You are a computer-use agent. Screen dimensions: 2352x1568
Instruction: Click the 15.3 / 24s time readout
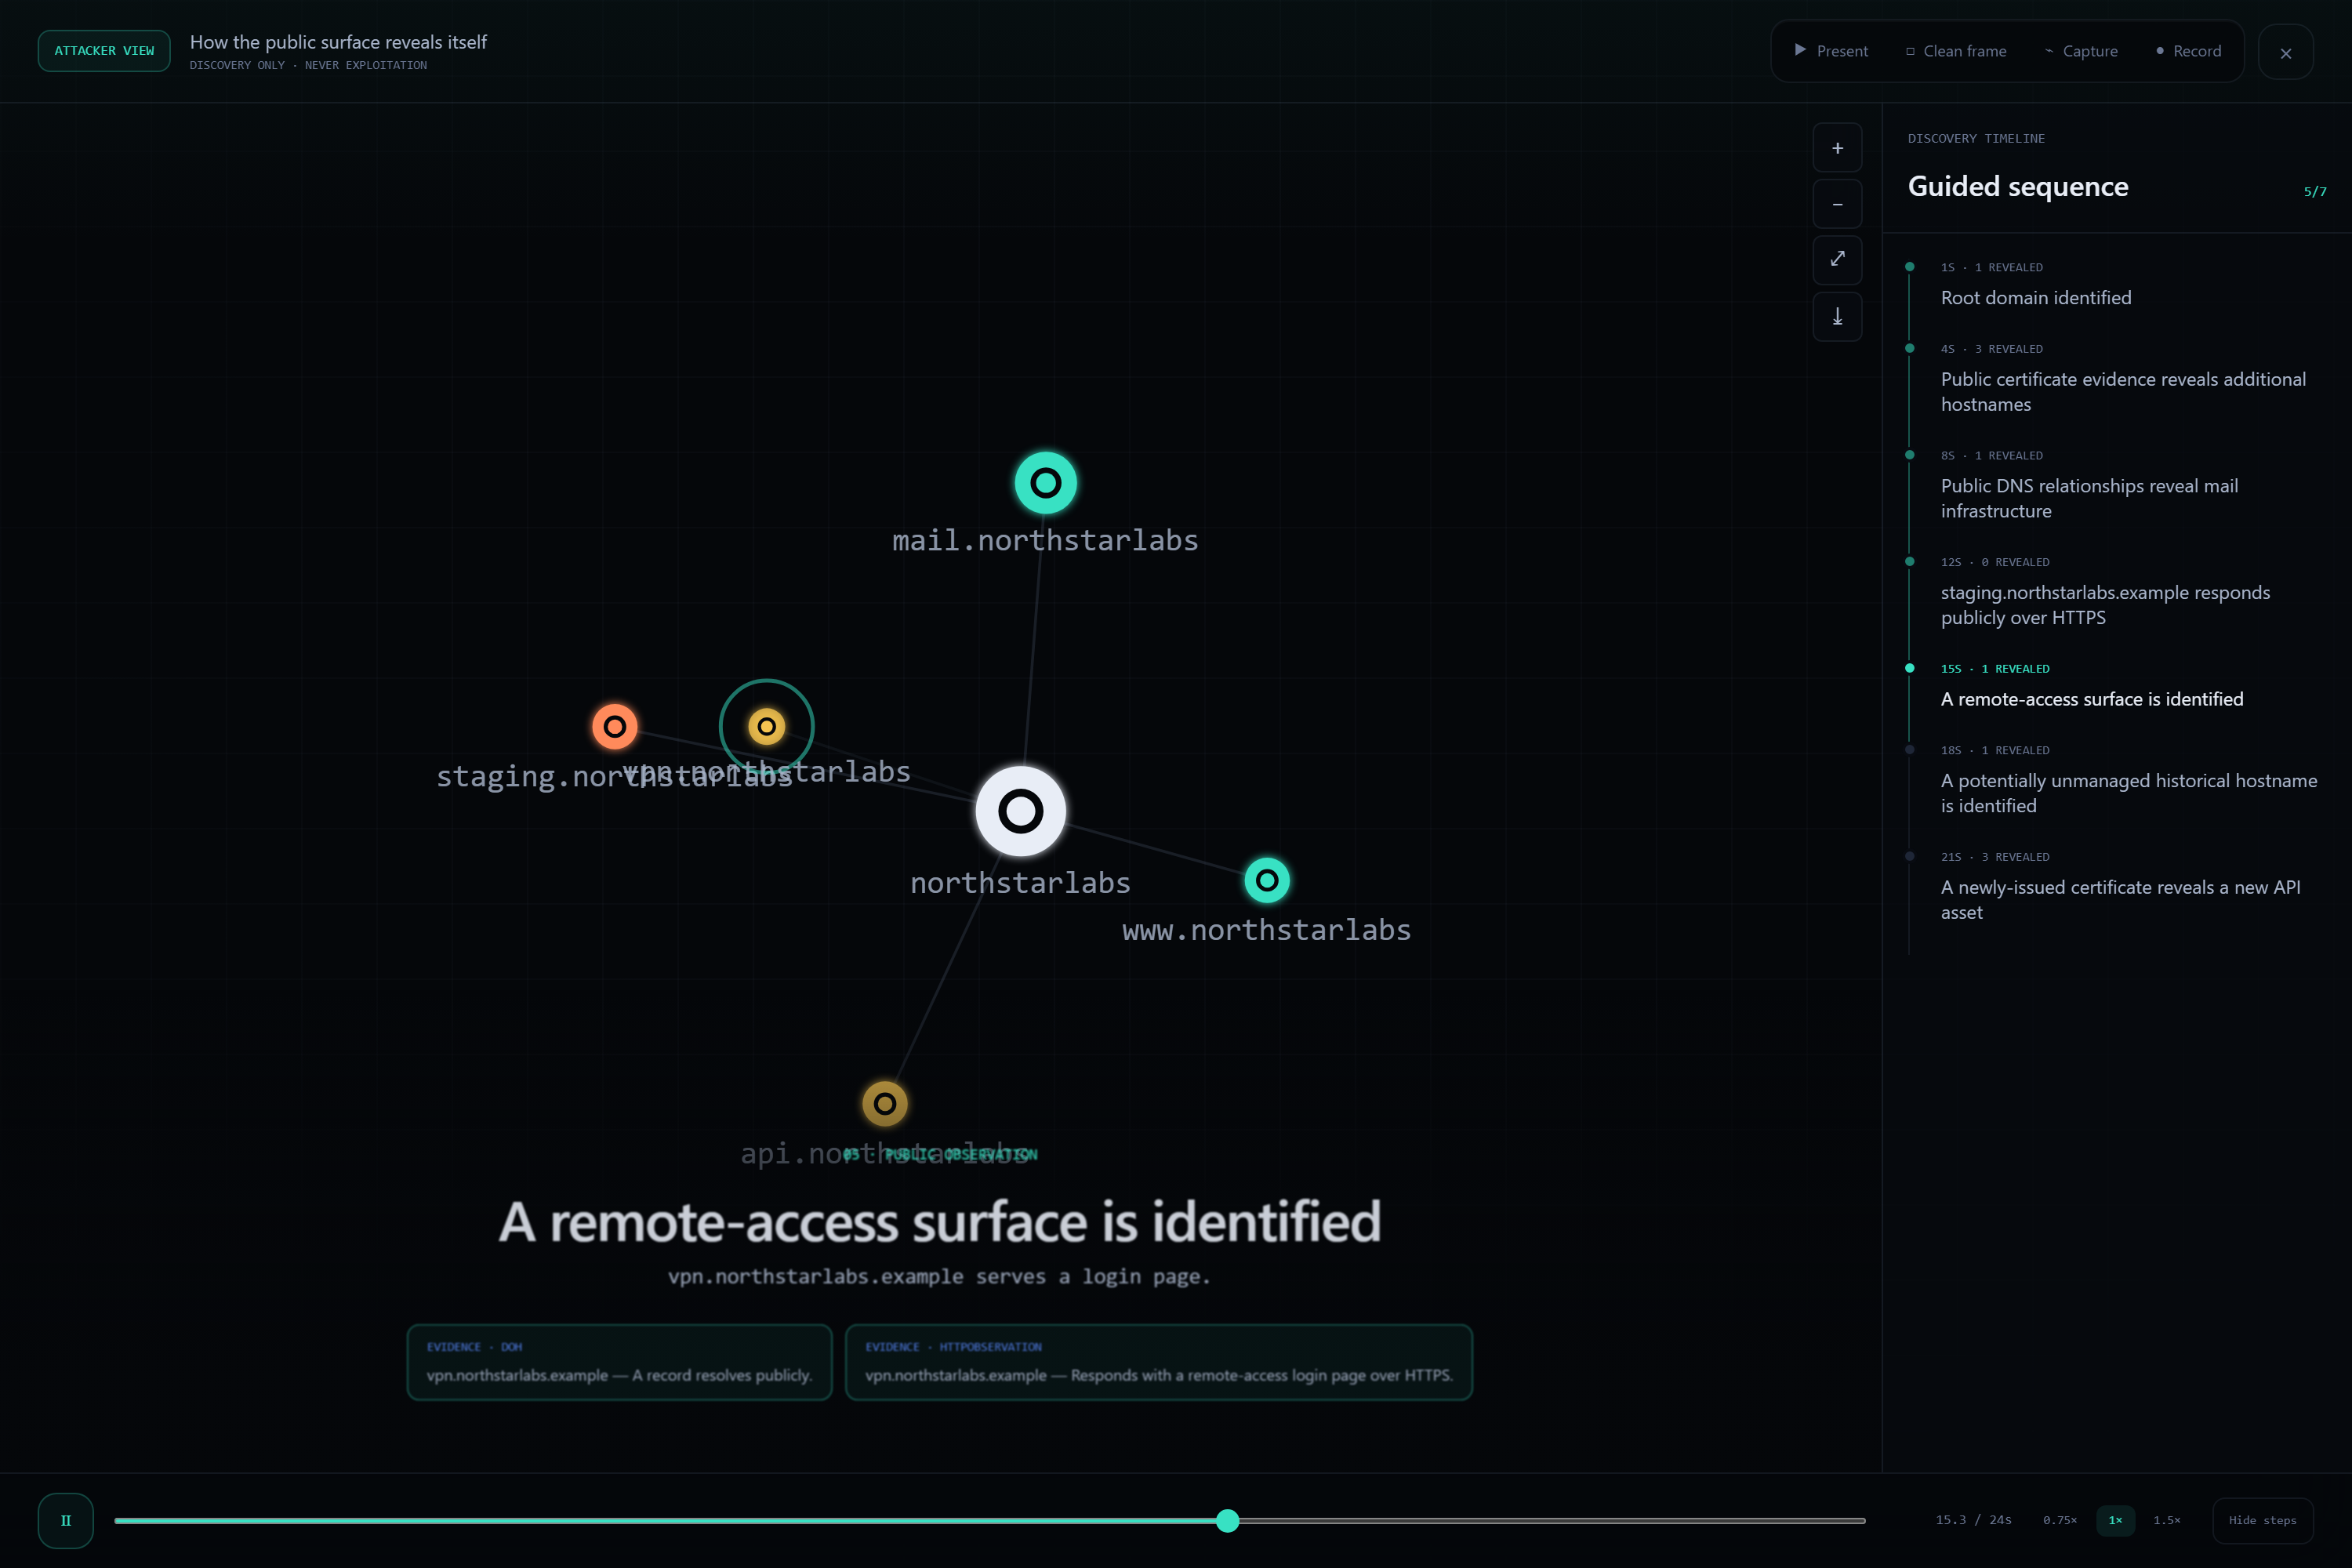click(1973, 1520)
